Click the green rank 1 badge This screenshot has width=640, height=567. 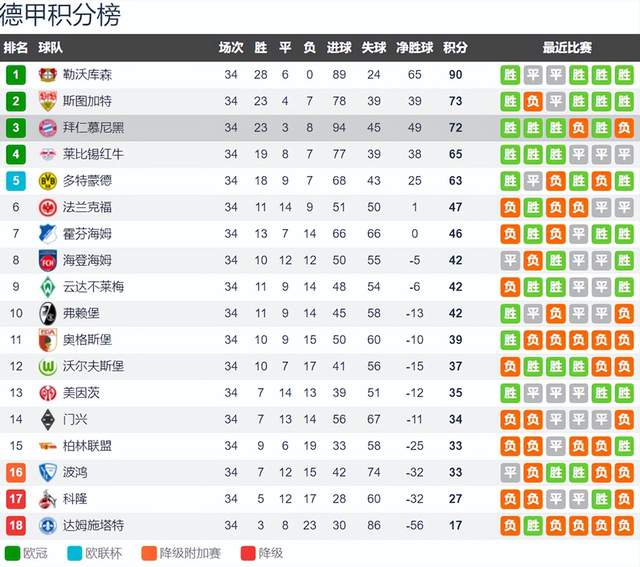(x=16, y=75)
